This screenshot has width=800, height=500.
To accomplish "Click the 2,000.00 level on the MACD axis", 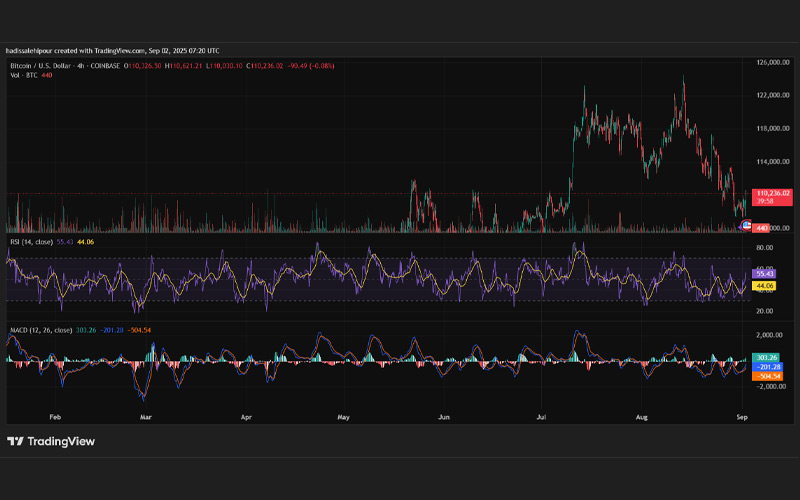I will pyautogui.click(x=769, y=335).
